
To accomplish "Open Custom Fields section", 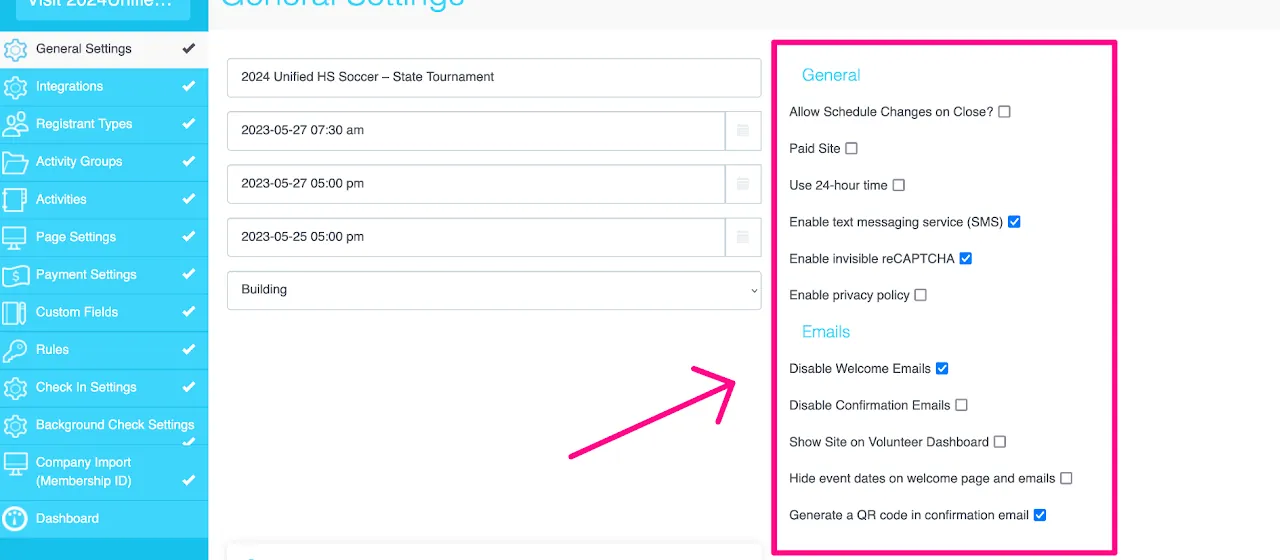I will [104, 312].
